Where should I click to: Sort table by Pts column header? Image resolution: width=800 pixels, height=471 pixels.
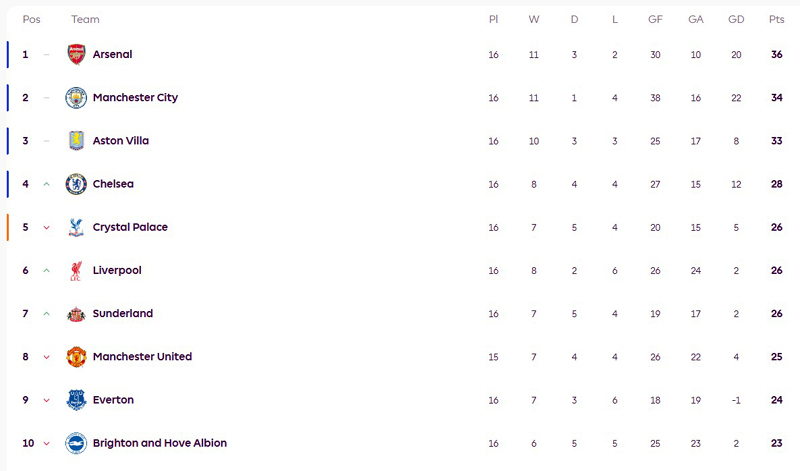click(x=776, y=20)
